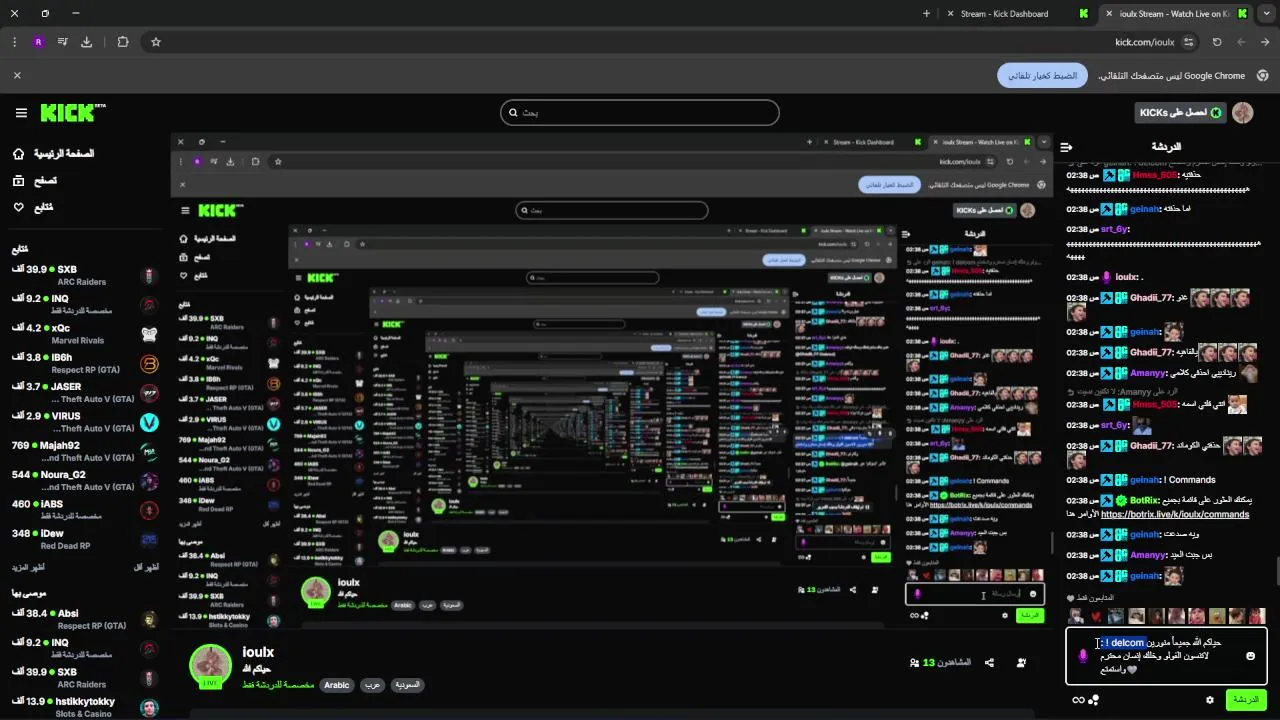This screenshot has width=1280, height=720.
Task: Open the tab search dropdown arrow
Action: click(x=1266, y=14)
